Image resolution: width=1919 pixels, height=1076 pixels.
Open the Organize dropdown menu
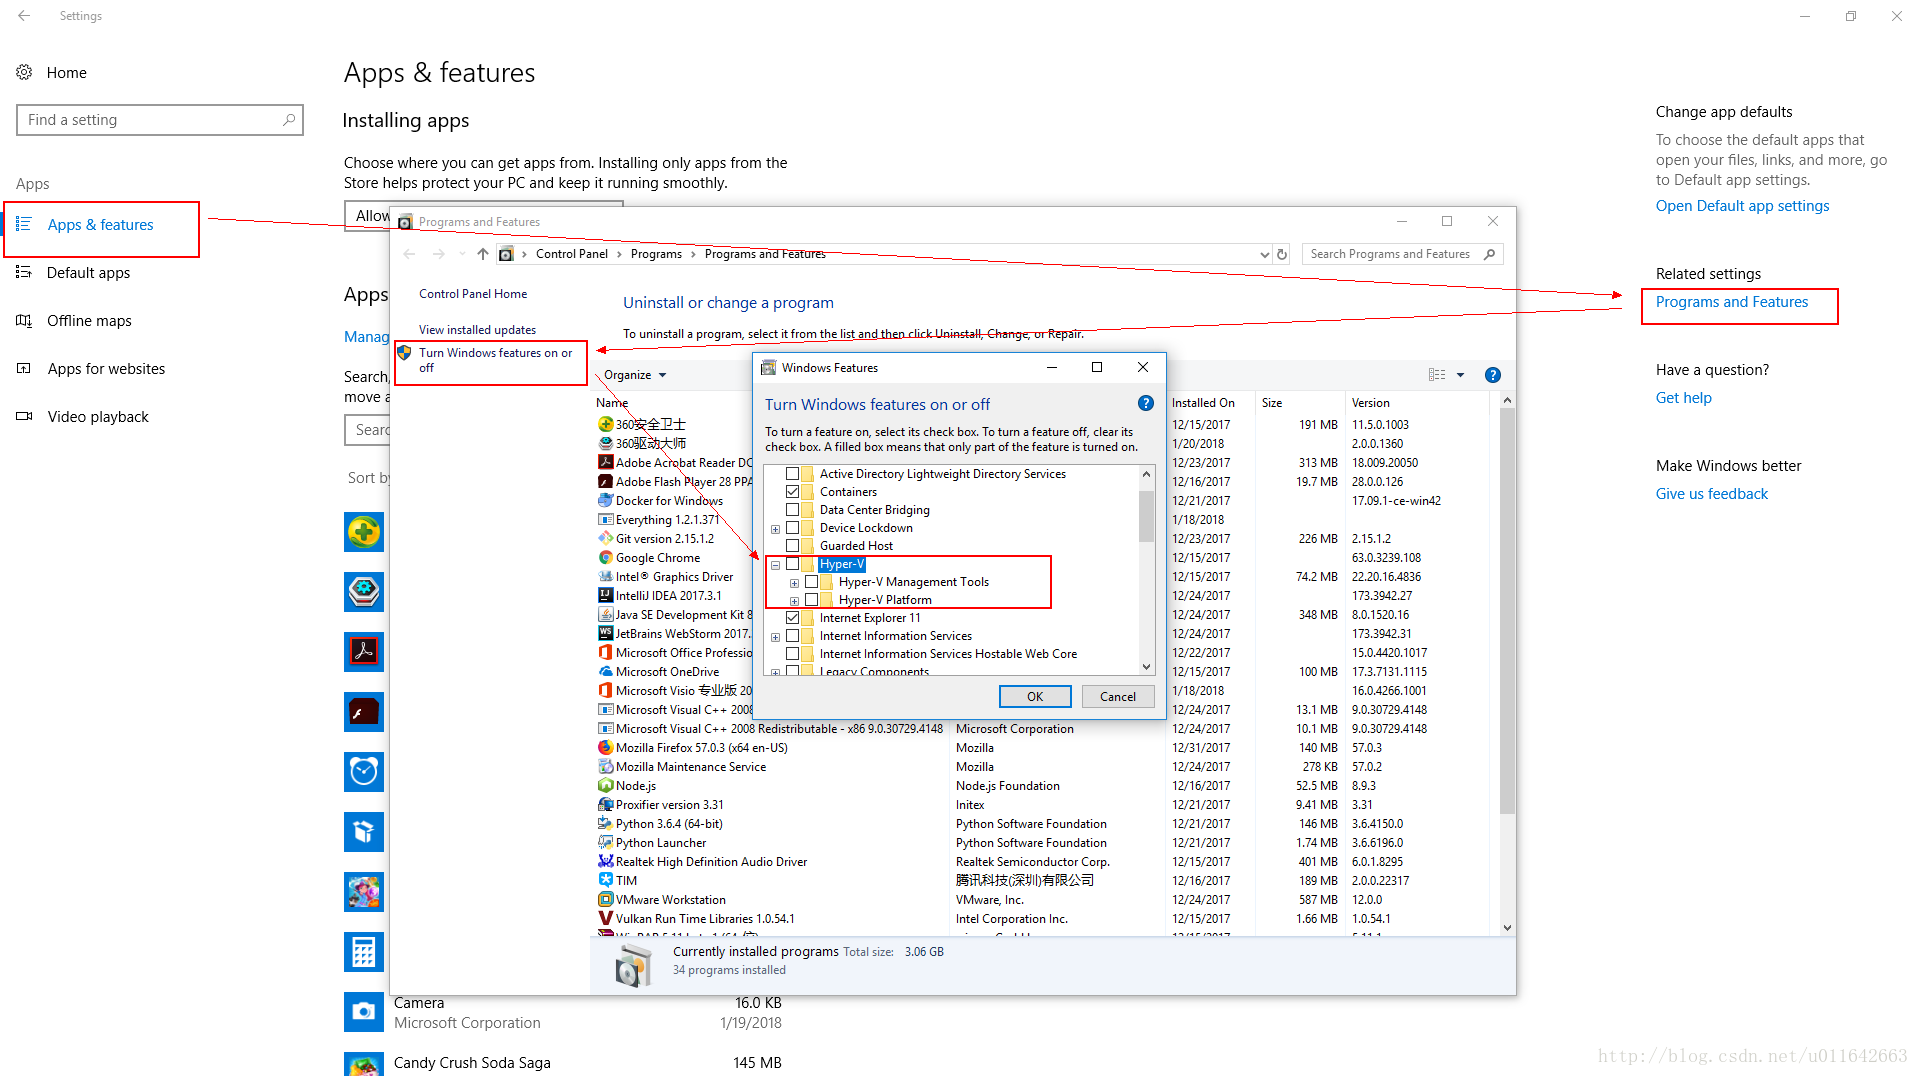coord(635,375)
